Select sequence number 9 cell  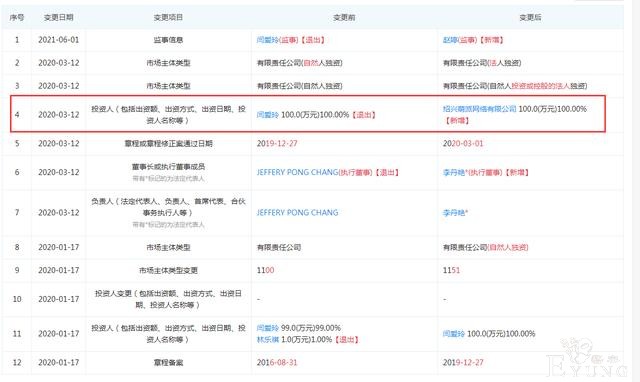coord(17,270)
